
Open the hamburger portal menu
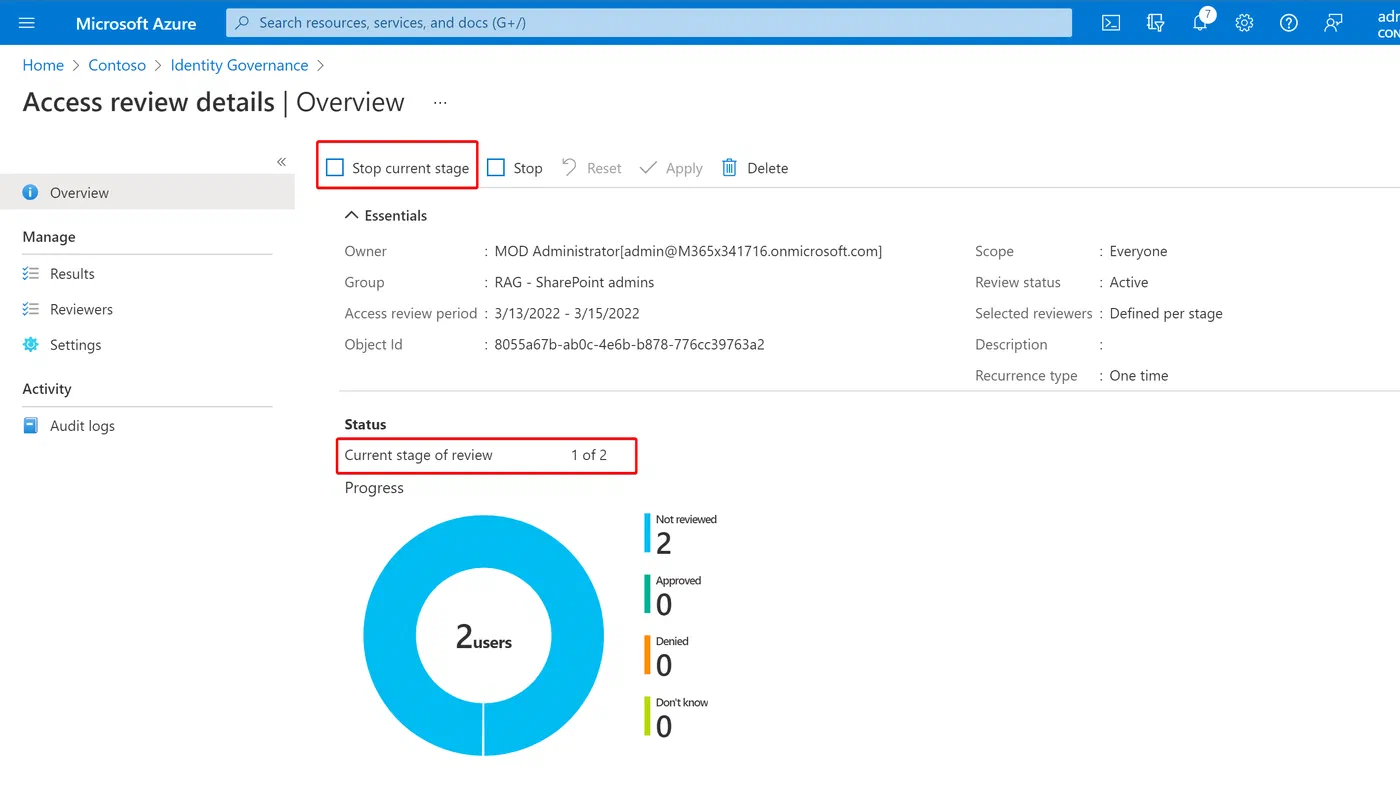pyautogui.click(x=27, y=23)
